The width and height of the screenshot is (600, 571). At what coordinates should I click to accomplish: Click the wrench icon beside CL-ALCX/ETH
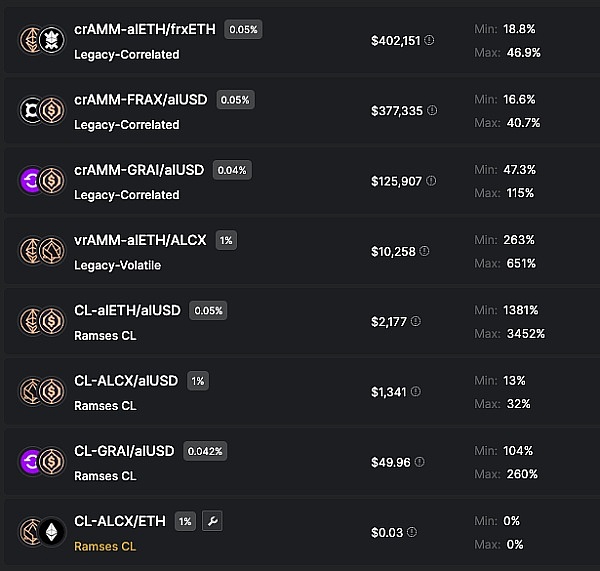pos(210,521)
